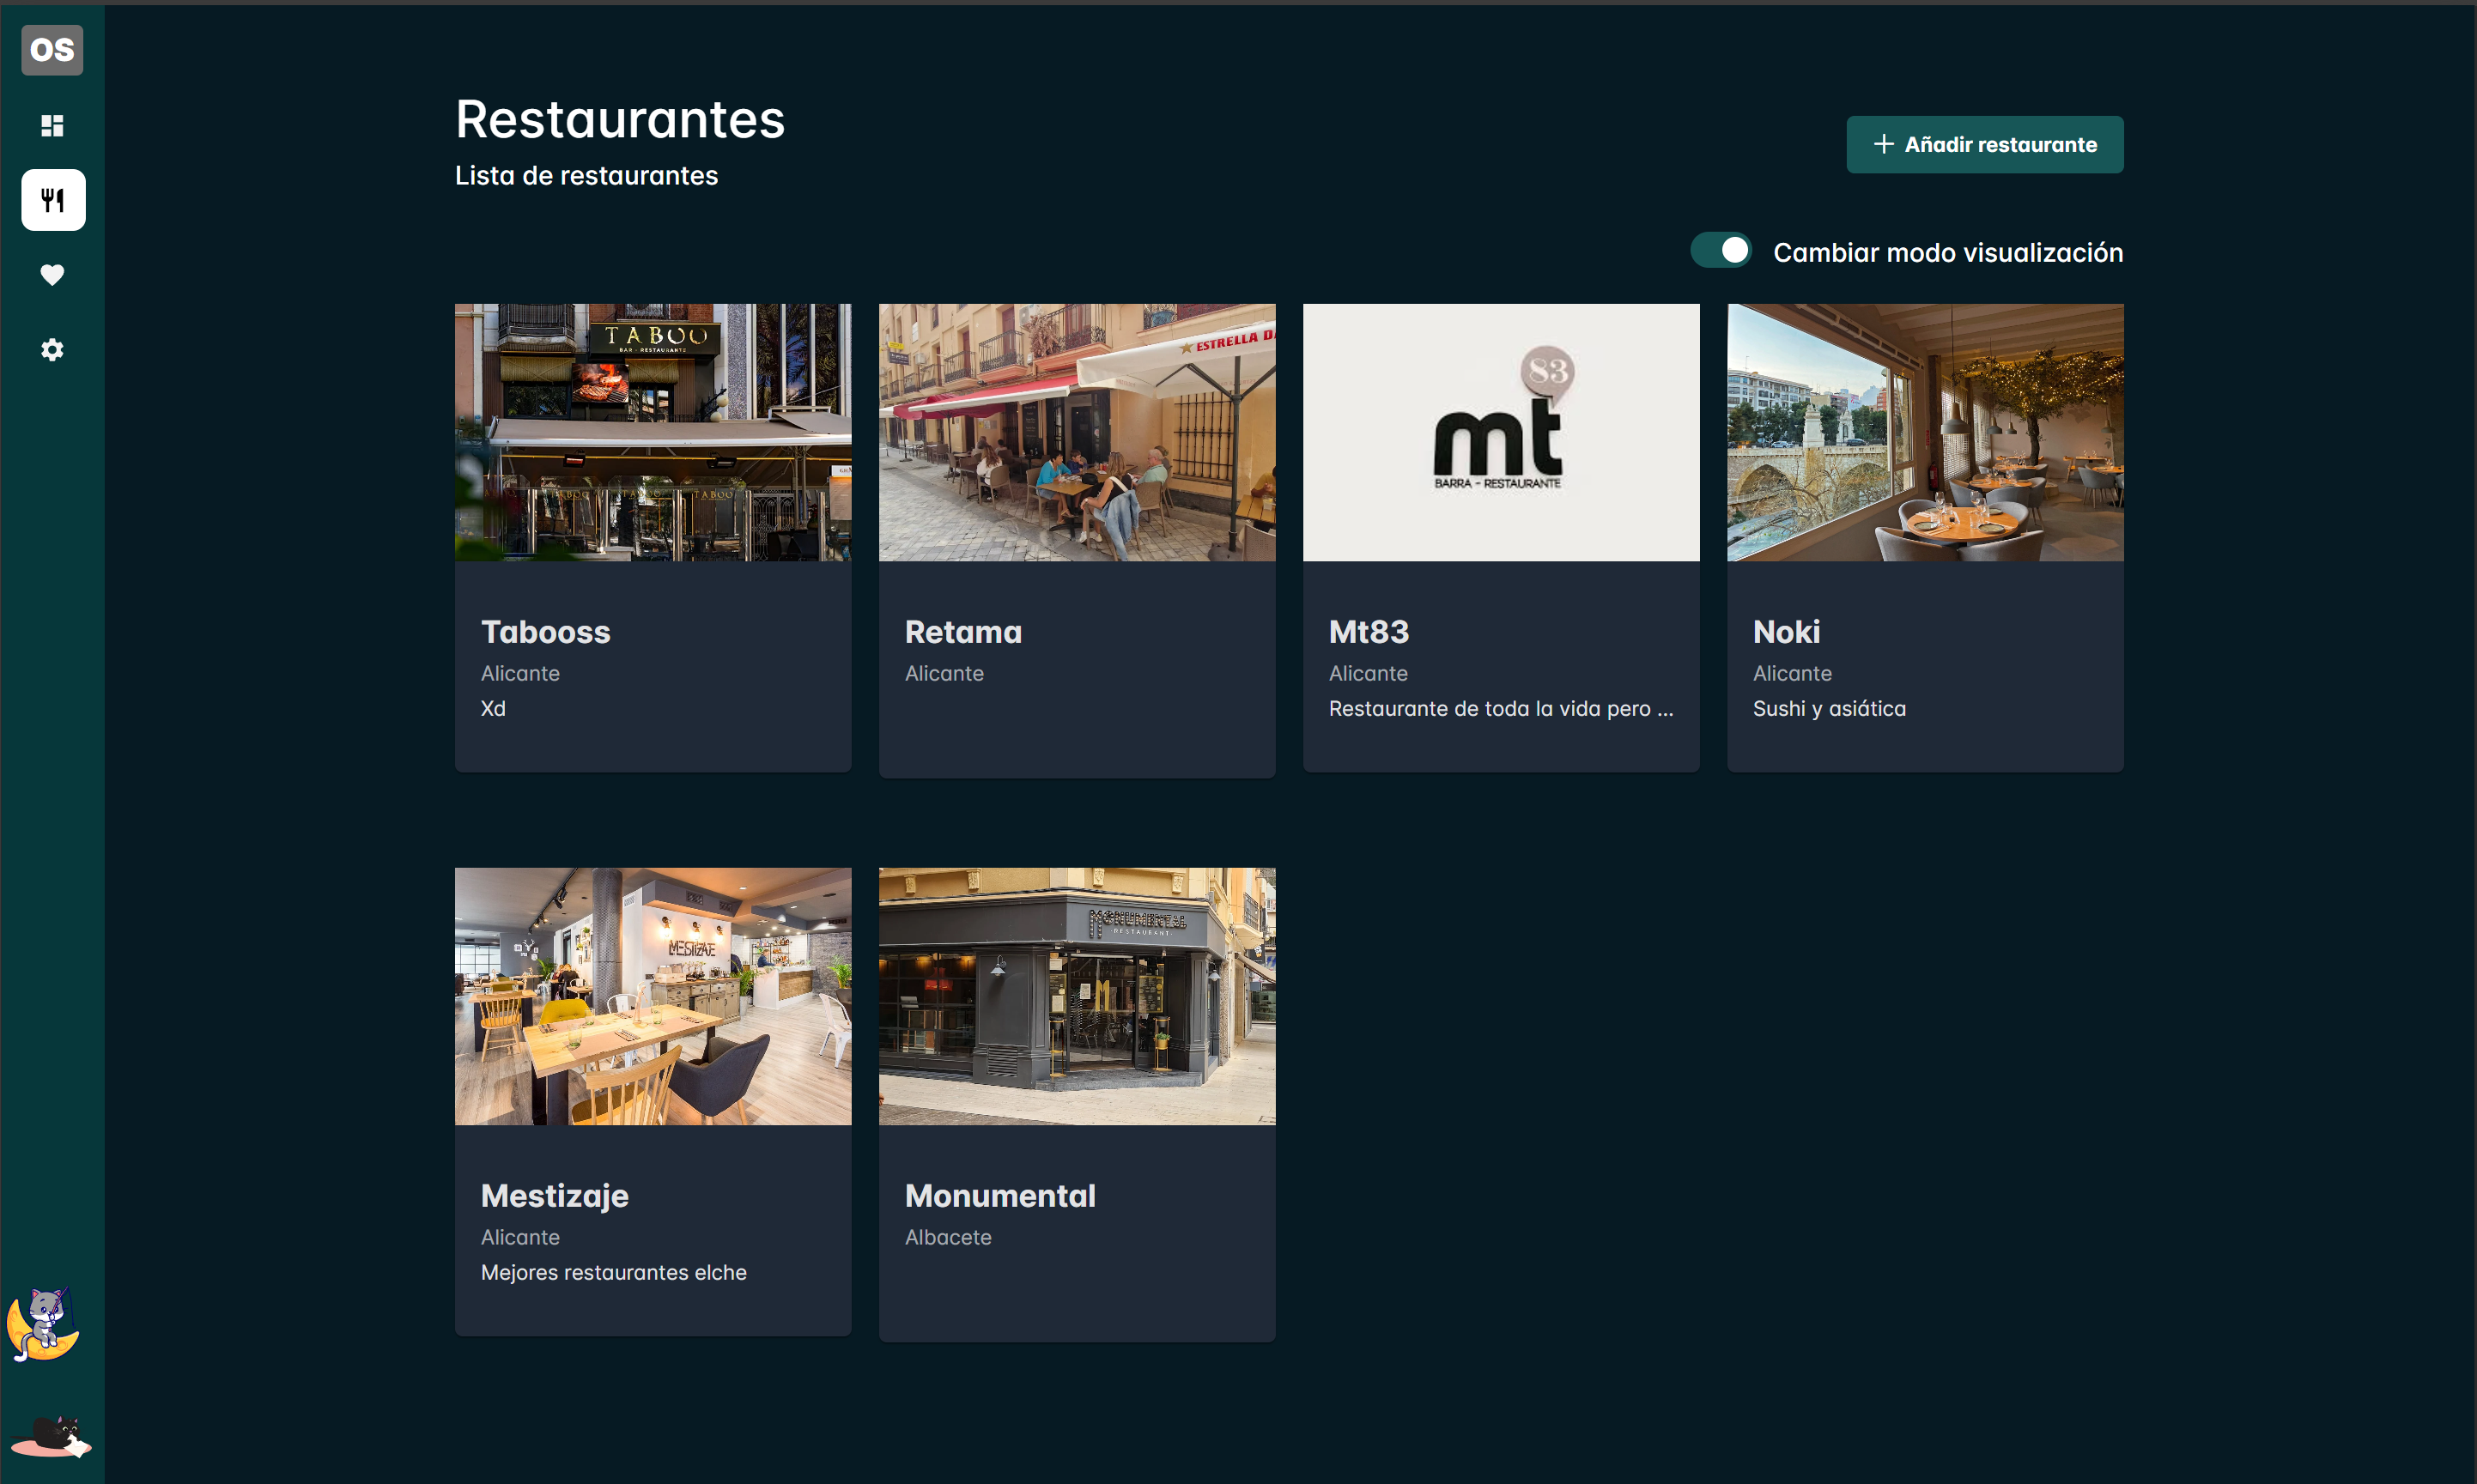The width and height of the screenshot is (2477, 1484).
Task: Click the Mt83 logo image
Action: (x=1500, y=432)
